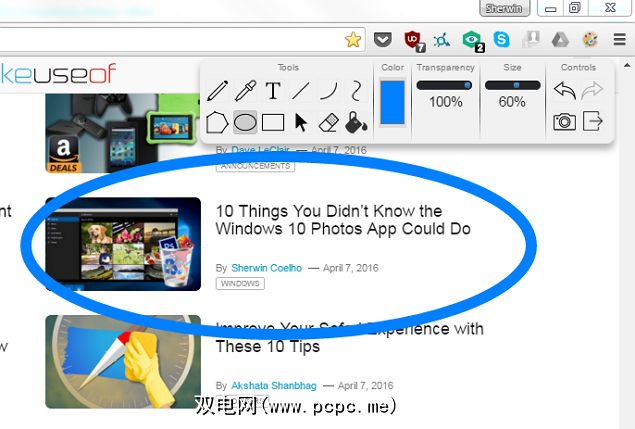Viewport: 635px width, 429px height.
Task: Select the Ellipse shape tool
Action: pyautogui.click(x=245, y=122)
